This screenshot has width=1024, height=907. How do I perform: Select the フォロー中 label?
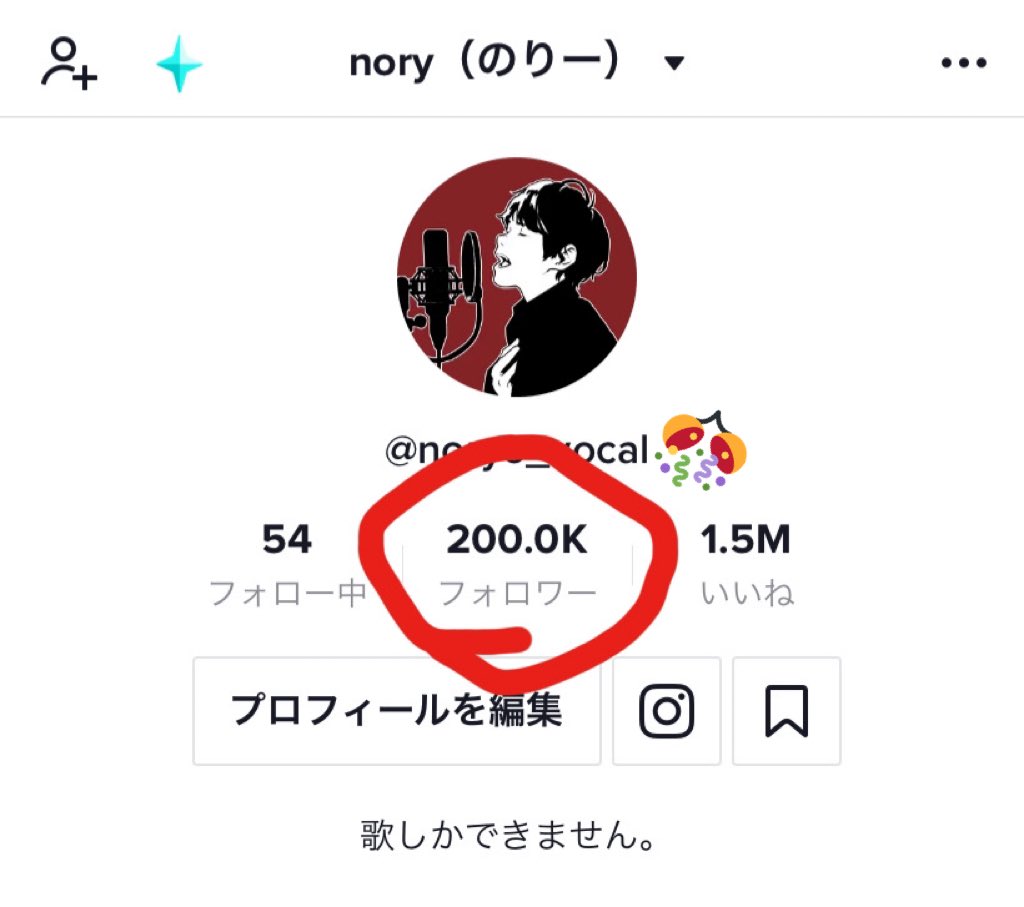287,594
